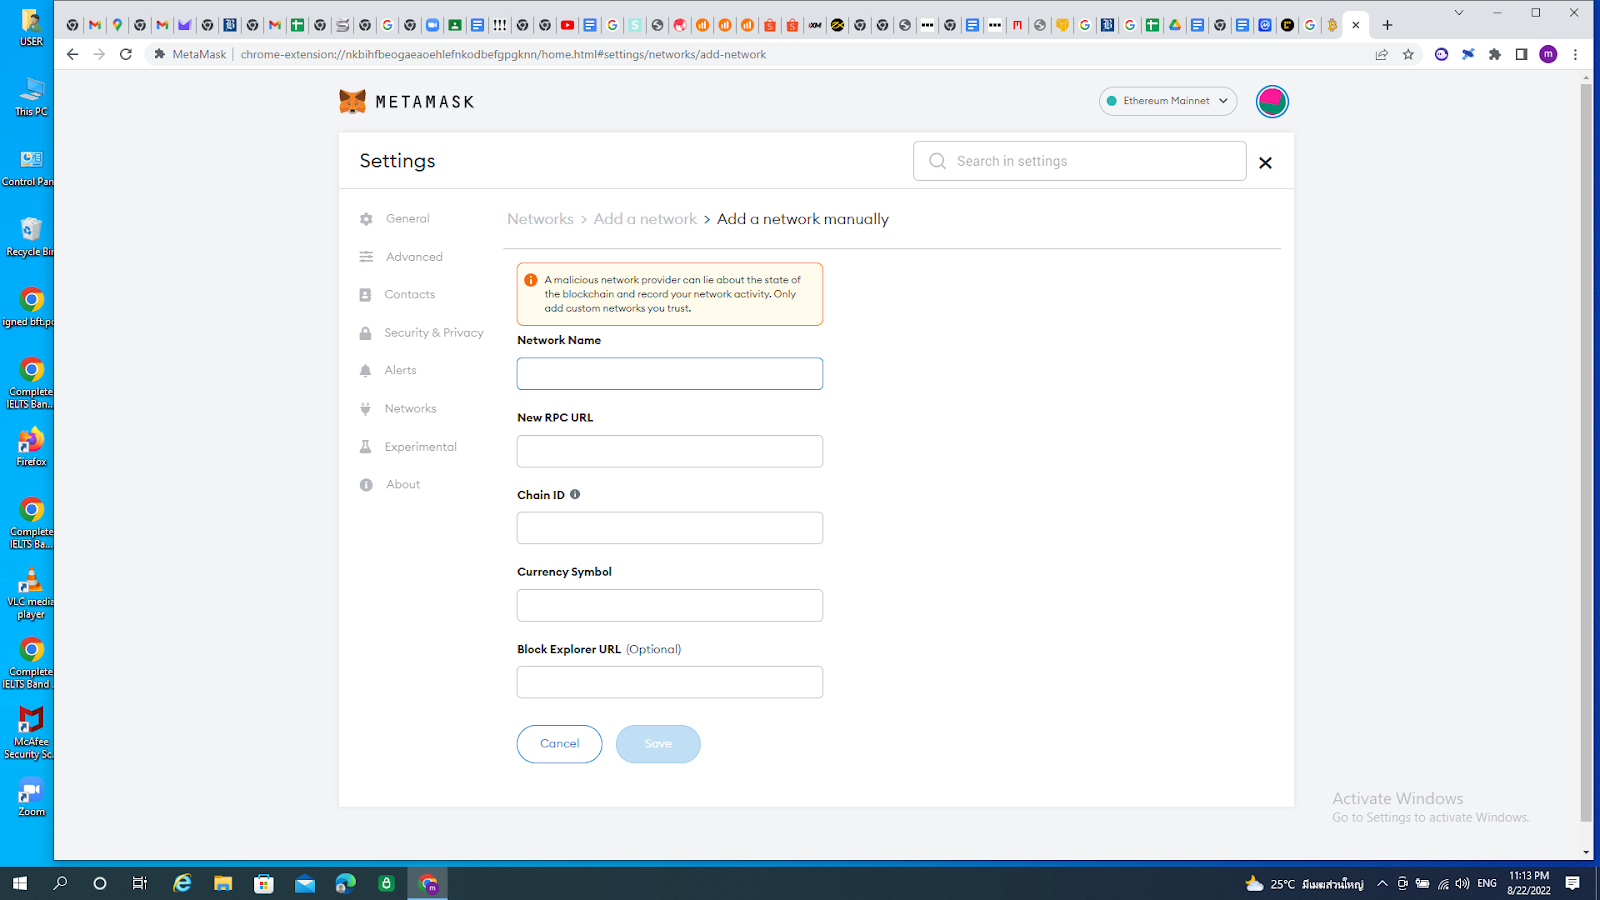The width and height of the screenshot is (1600, 900).
Task: Select the Control Panel desktop icon
Action: (x=28, y=167)
